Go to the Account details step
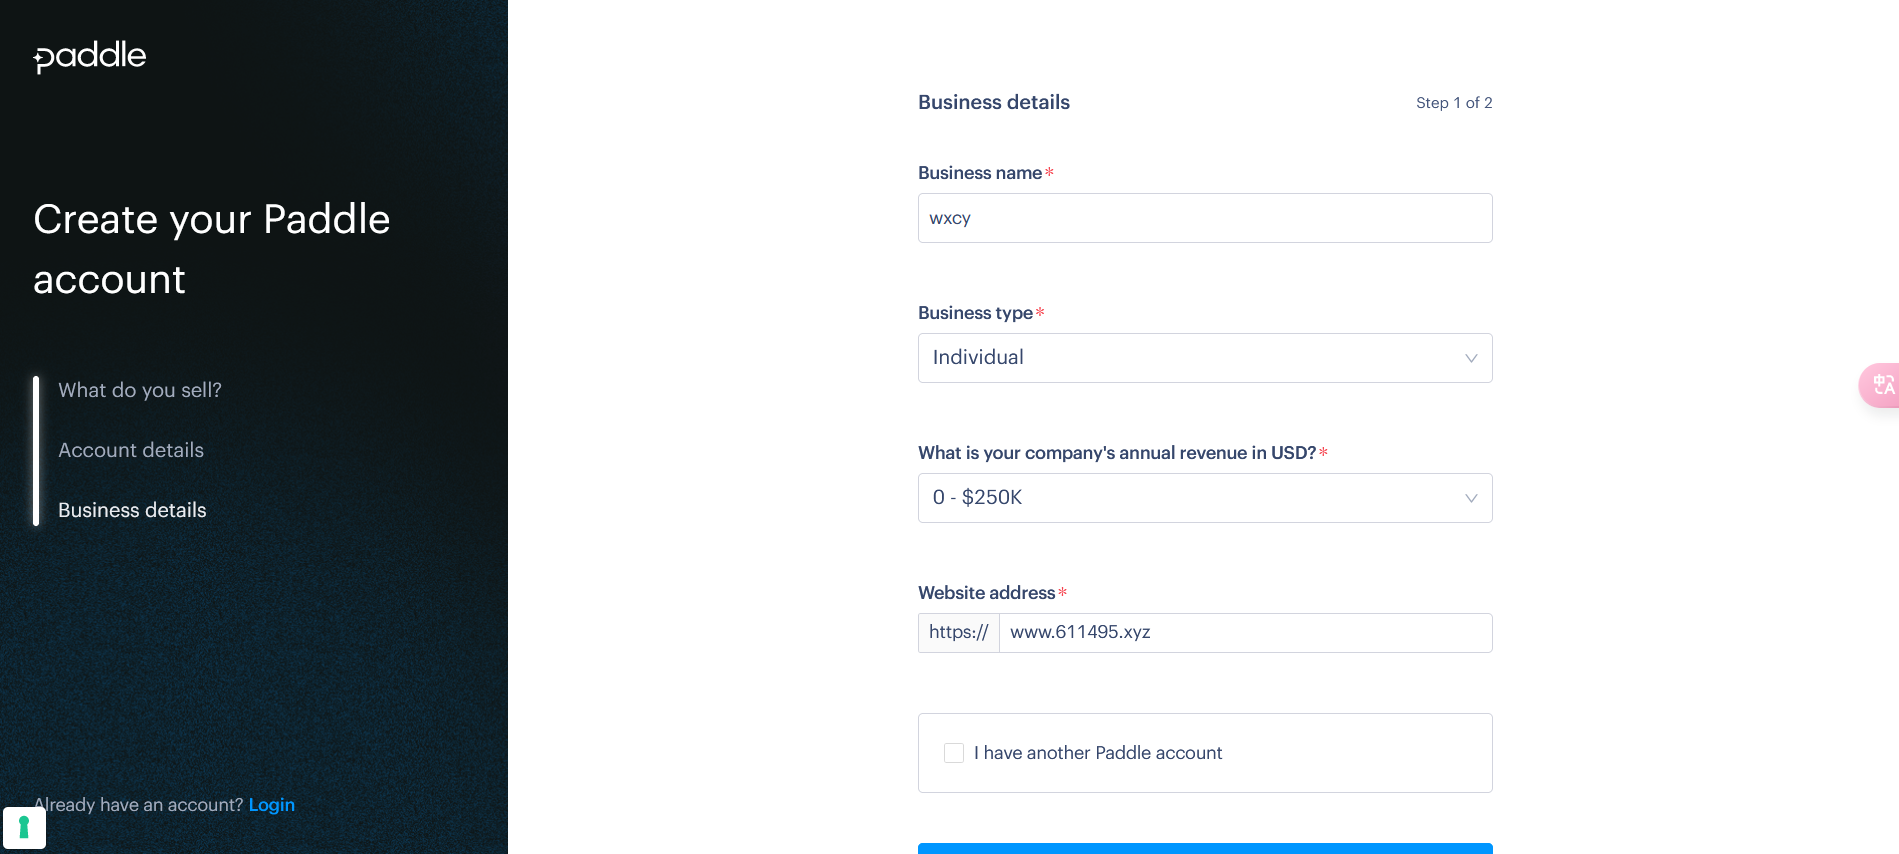The image size is (1899, 854). click(131, 450)
